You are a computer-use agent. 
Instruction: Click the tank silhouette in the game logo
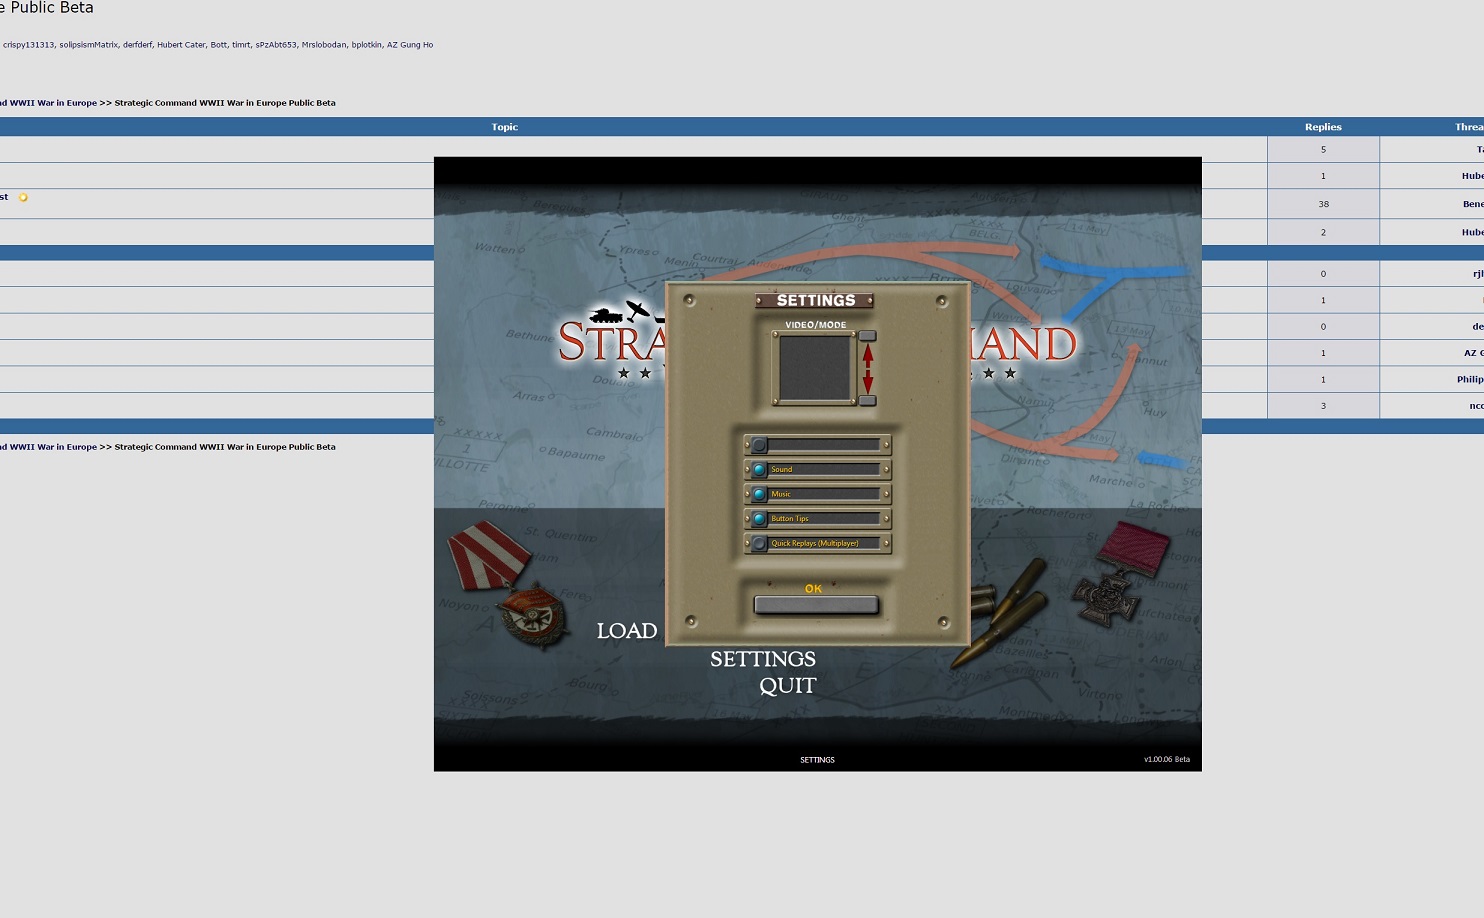[607, 315]
